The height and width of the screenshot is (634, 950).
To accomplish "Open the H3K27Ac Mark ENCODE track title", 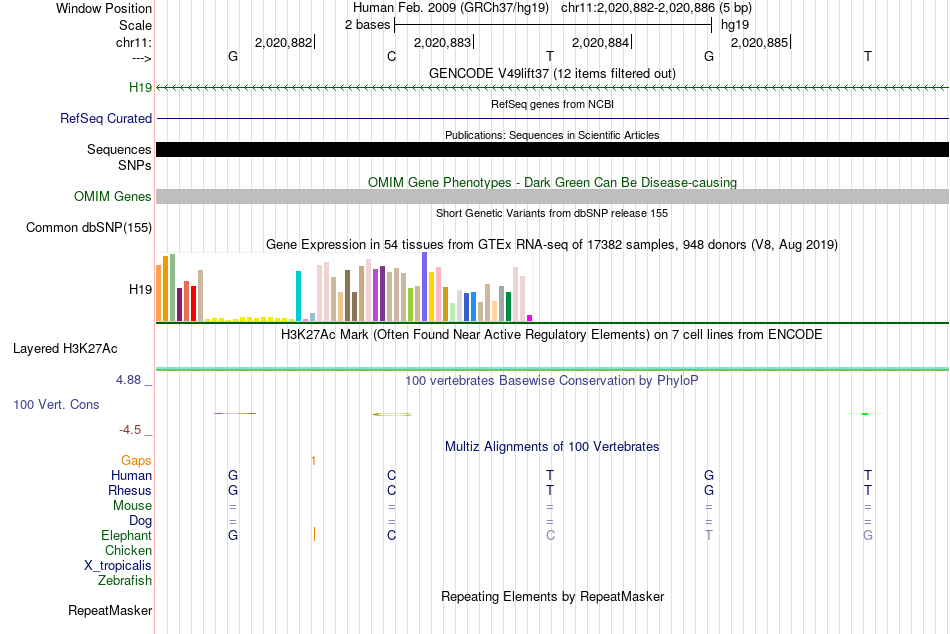I will coord(552,335).
